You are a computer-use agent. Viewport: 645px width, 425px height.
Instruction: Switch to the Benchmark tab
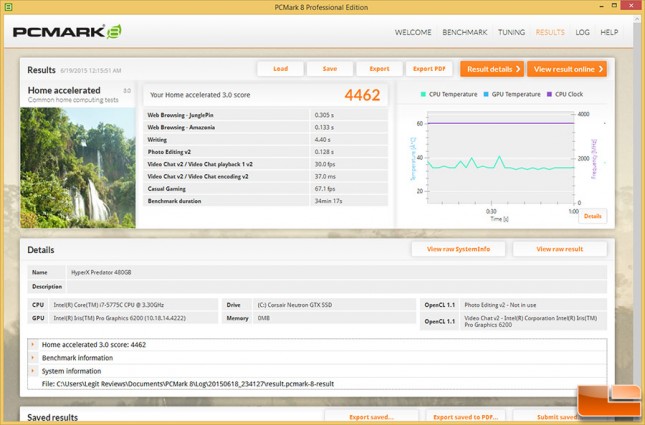coord(465,32)
